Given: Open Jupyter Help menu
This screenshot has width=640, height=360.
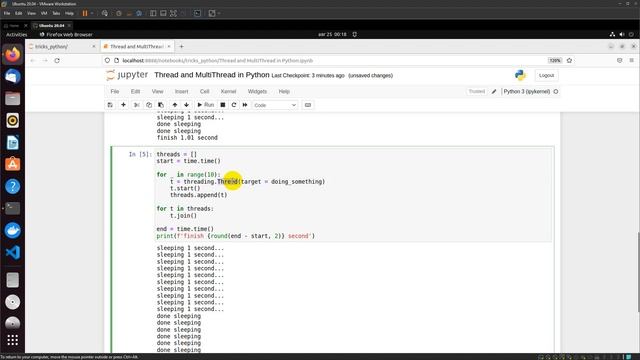Looking at the screenshot, I should (x=284, y=91).
